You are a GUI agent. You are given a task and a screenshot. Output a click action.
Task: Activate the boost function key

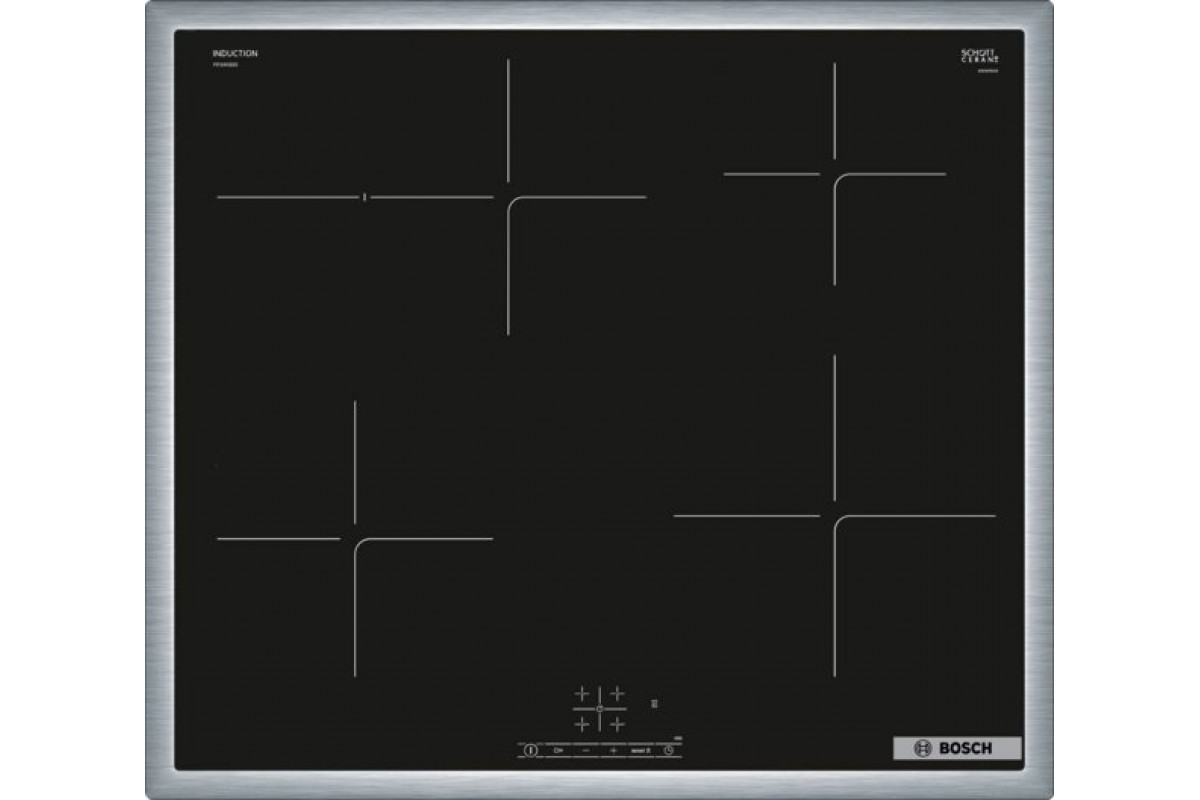click(640, 749)
